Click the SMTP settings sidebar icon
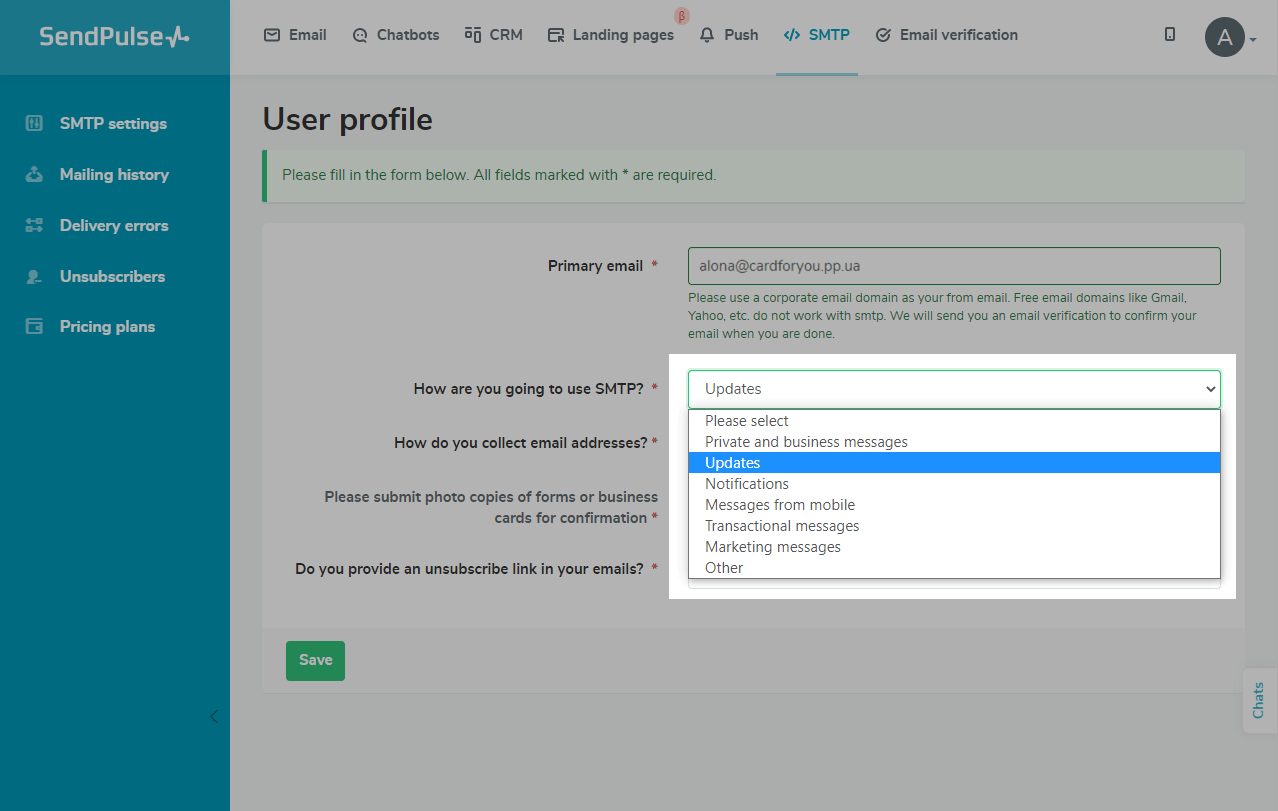Viewport: 1278px width, 811px height. pos(34,124)
